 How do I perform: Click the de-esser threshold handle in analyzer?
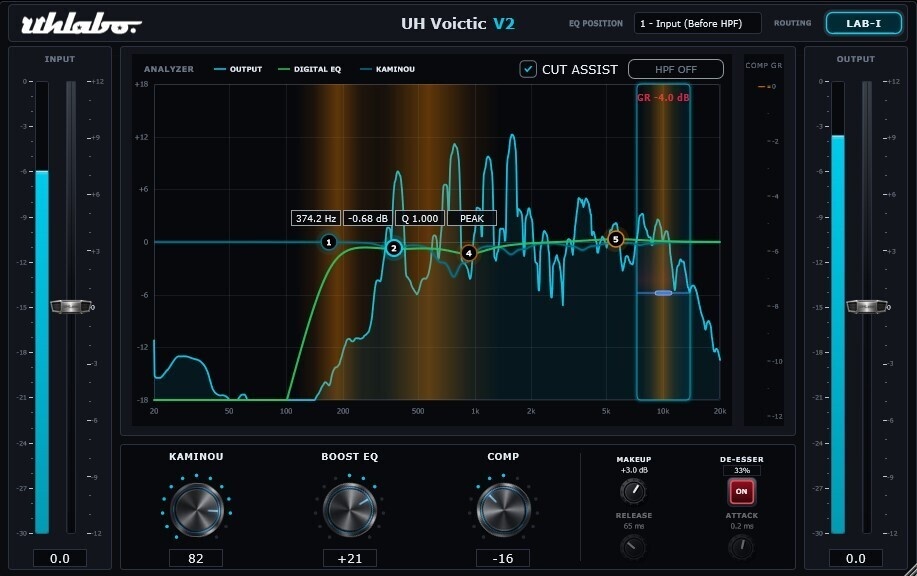pos(663,293)
